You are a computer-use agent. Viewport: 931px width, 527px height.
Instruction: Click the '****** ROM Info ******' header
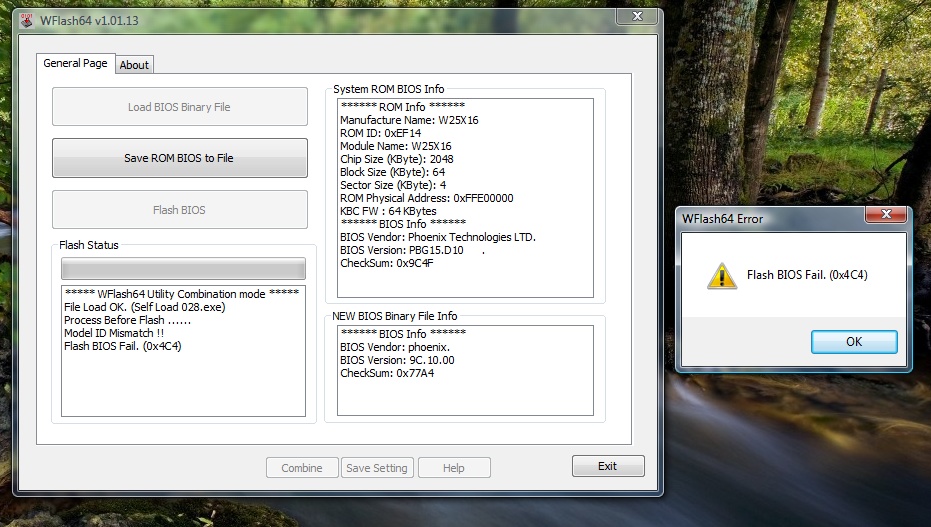pos(403,107)
